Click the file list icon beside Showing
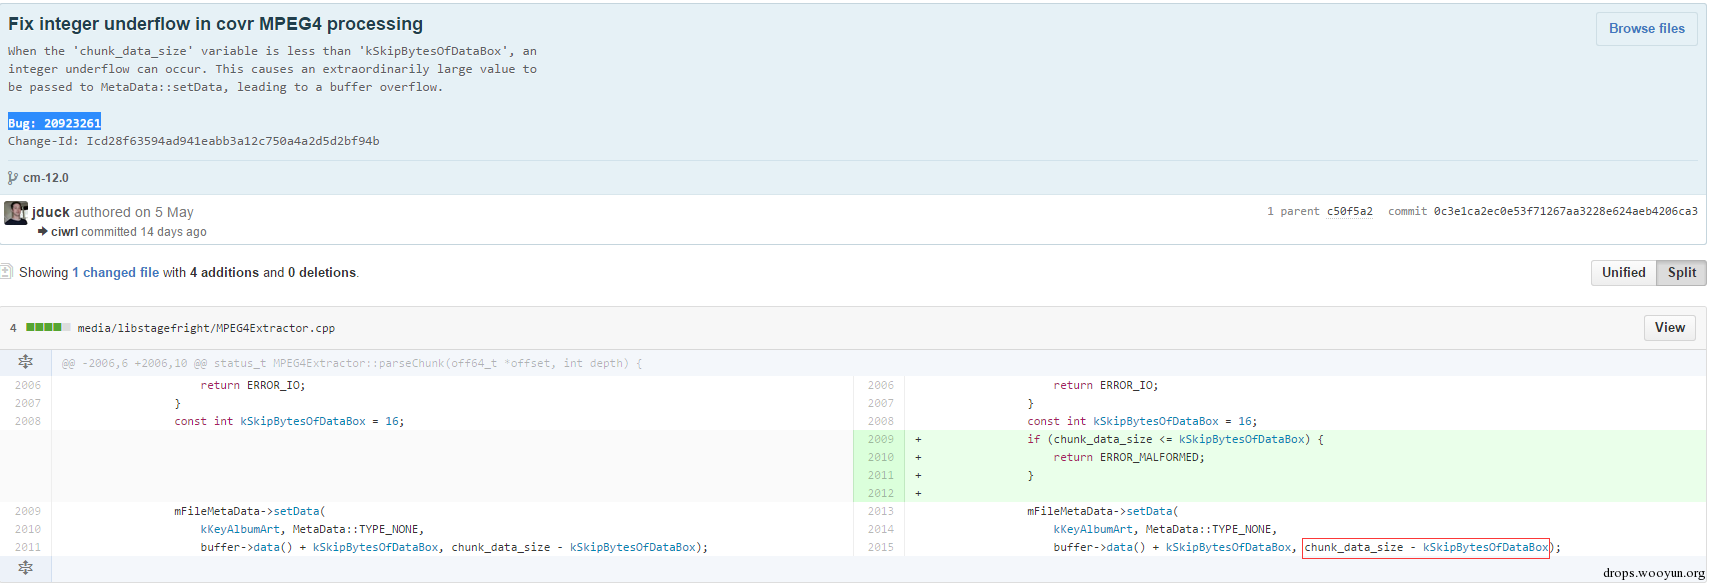Screen dimensions: 1709x585 [6, 272]
